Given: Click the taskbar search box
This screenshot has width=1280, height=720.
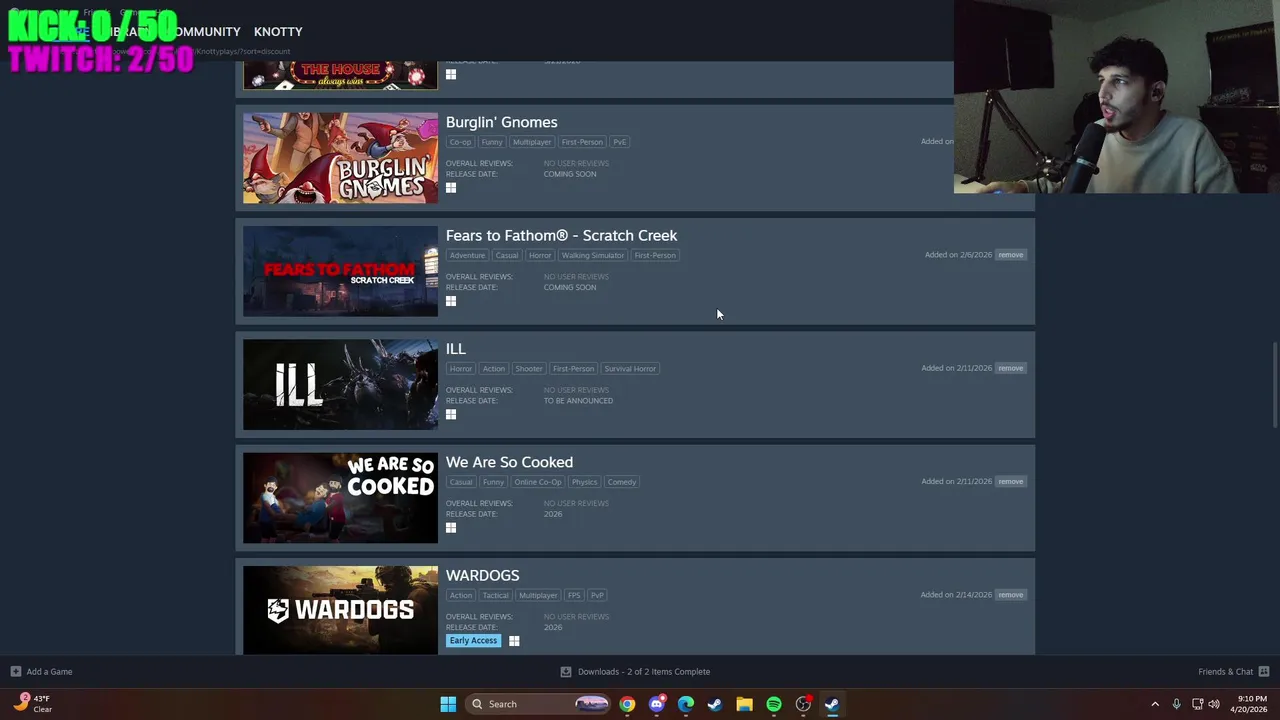Looking at the screenshot, I should pyautogui.click(x=539, y=704).
